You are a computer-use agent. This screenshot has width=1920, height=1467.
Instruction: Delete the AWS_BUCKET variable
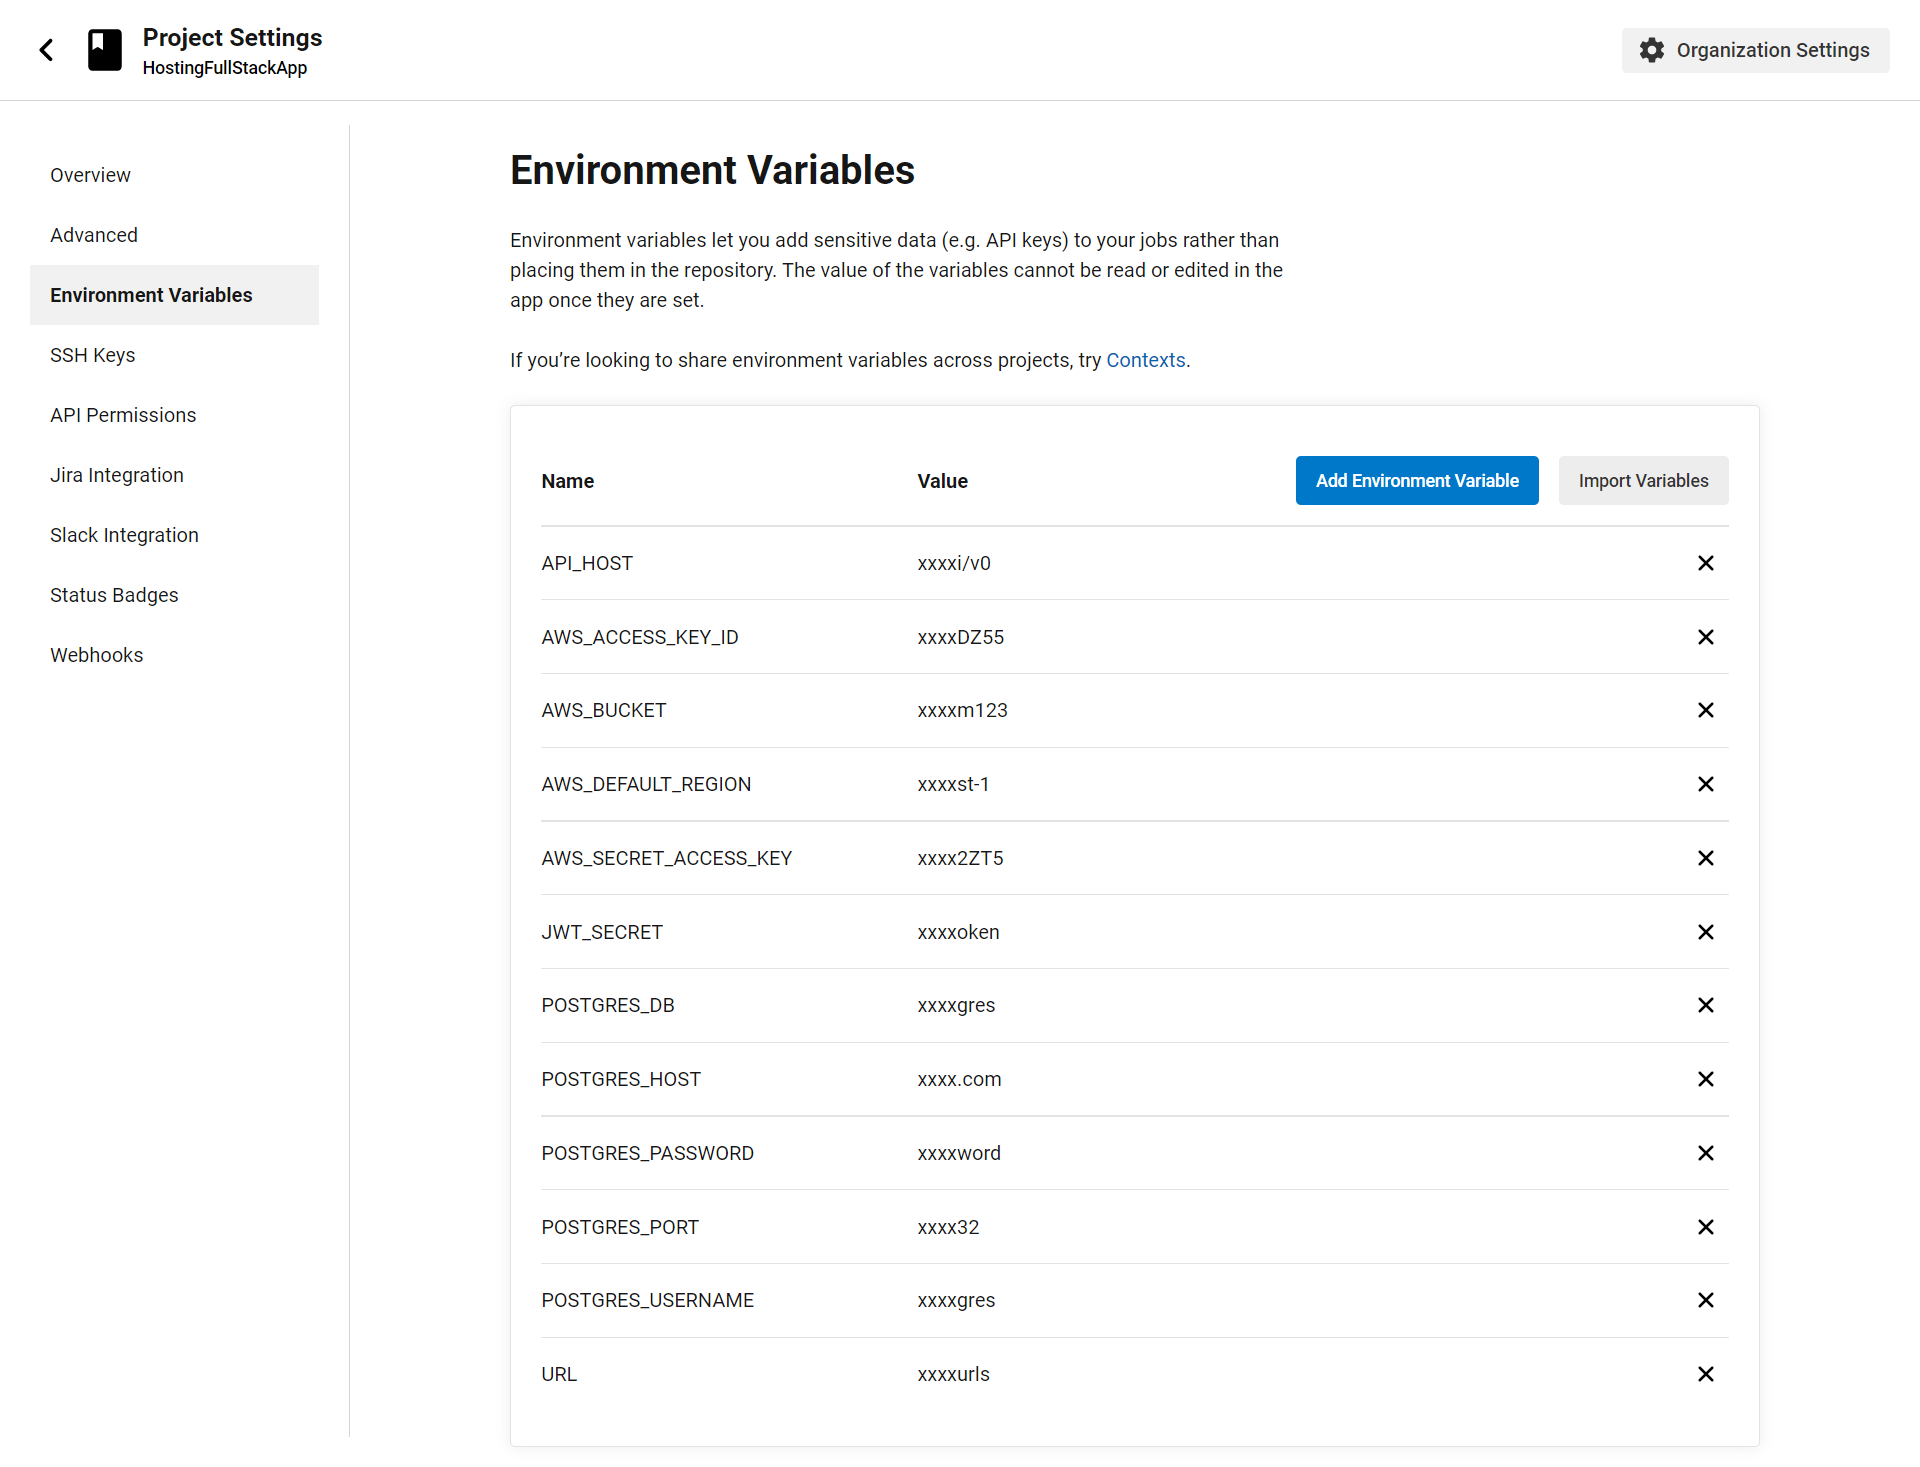tap(1705, 710)
